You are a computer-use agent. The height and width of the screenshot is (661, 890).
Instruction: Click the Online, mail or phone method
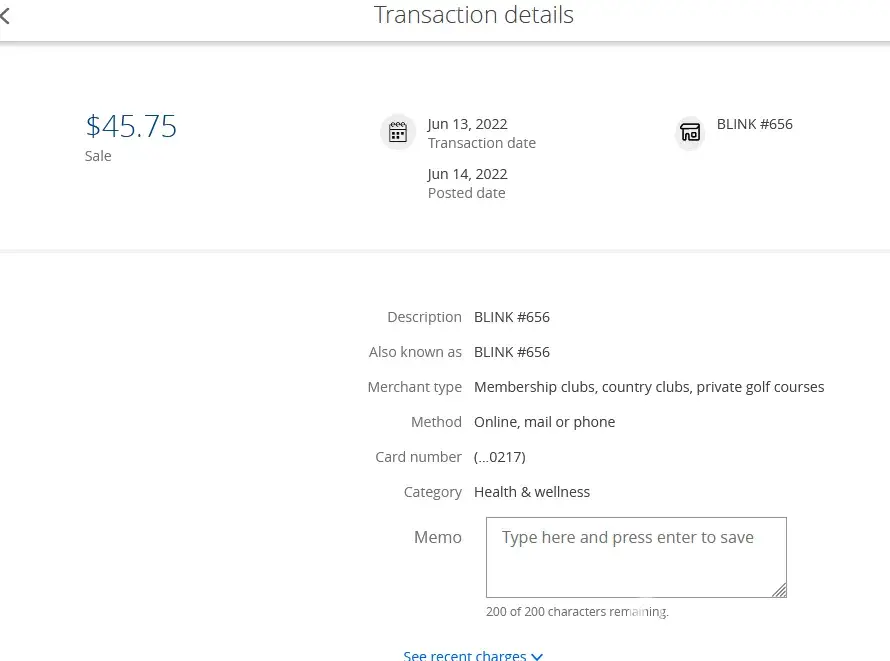544,422
